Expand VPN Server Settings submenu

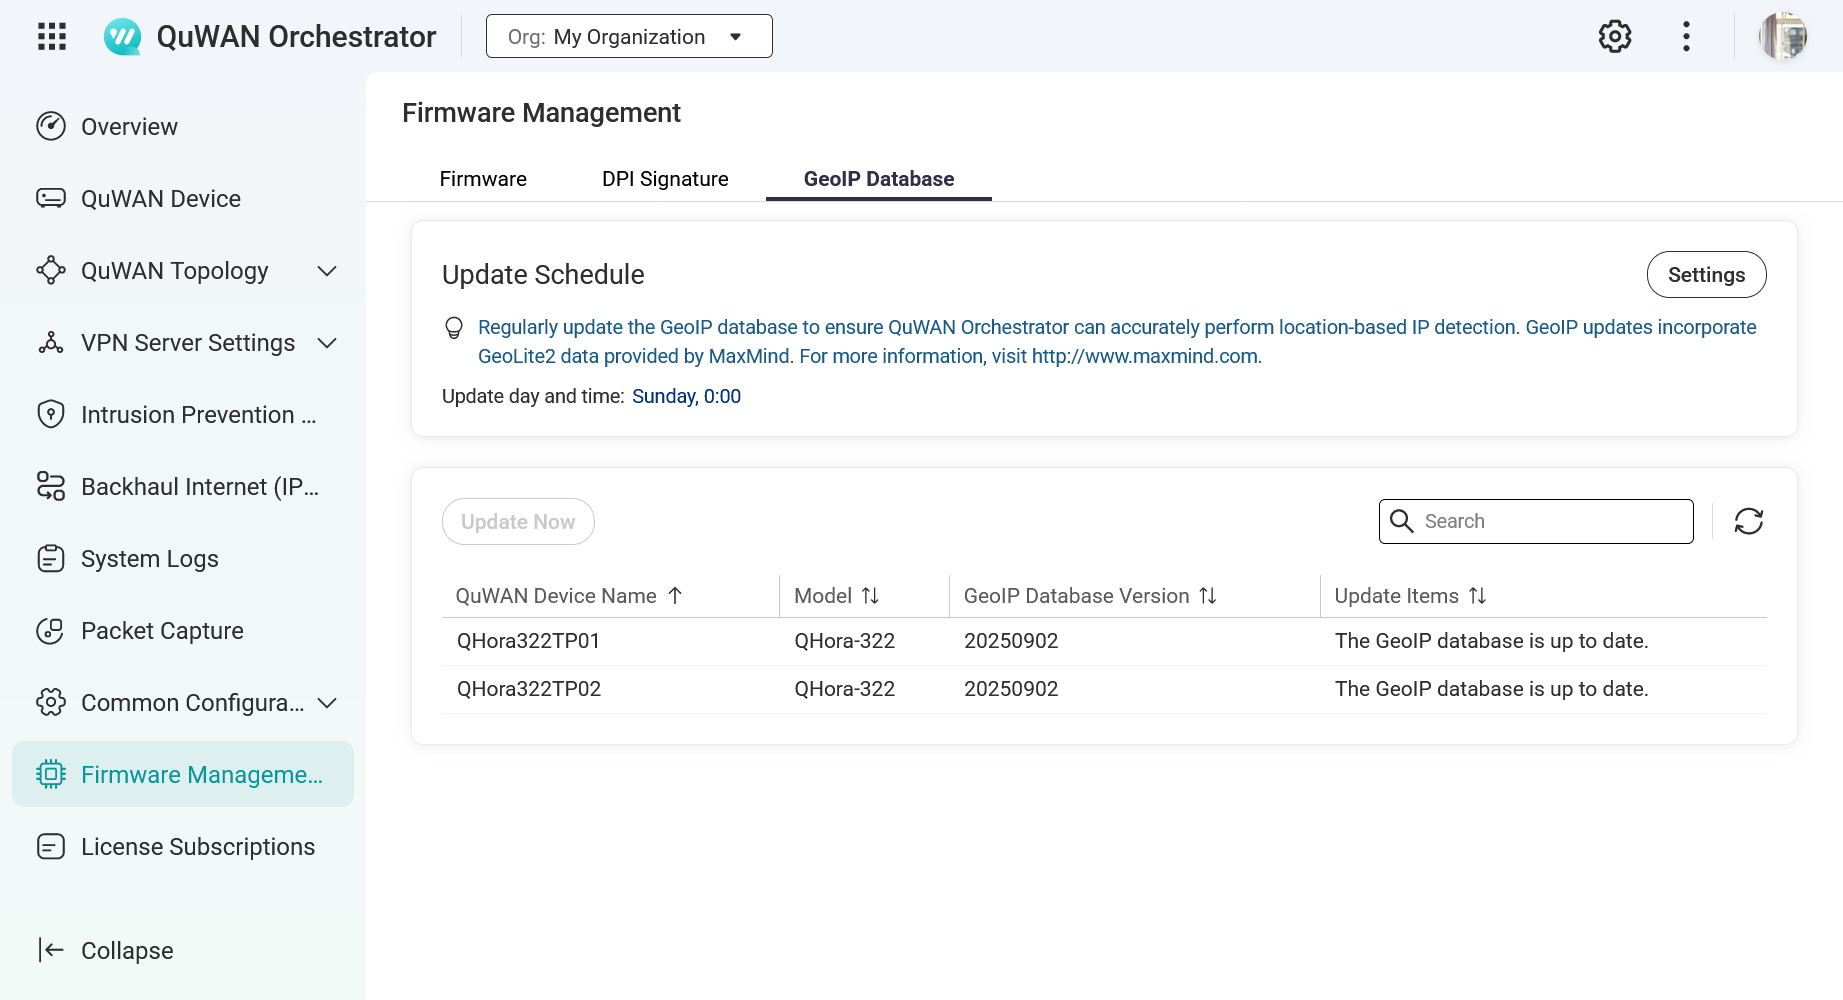pos(327,343)
